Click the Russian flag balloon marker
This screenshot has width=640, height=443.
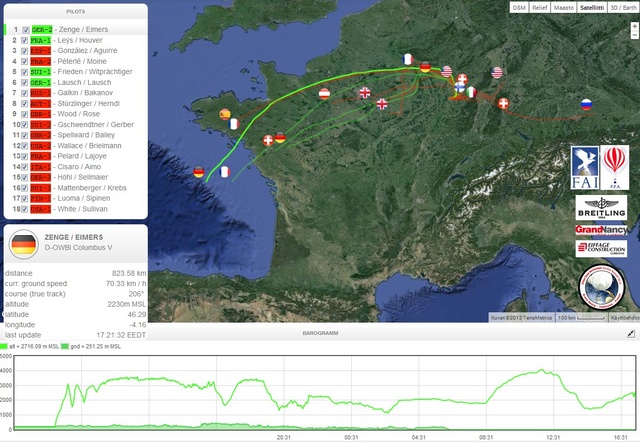click(586, 103)
